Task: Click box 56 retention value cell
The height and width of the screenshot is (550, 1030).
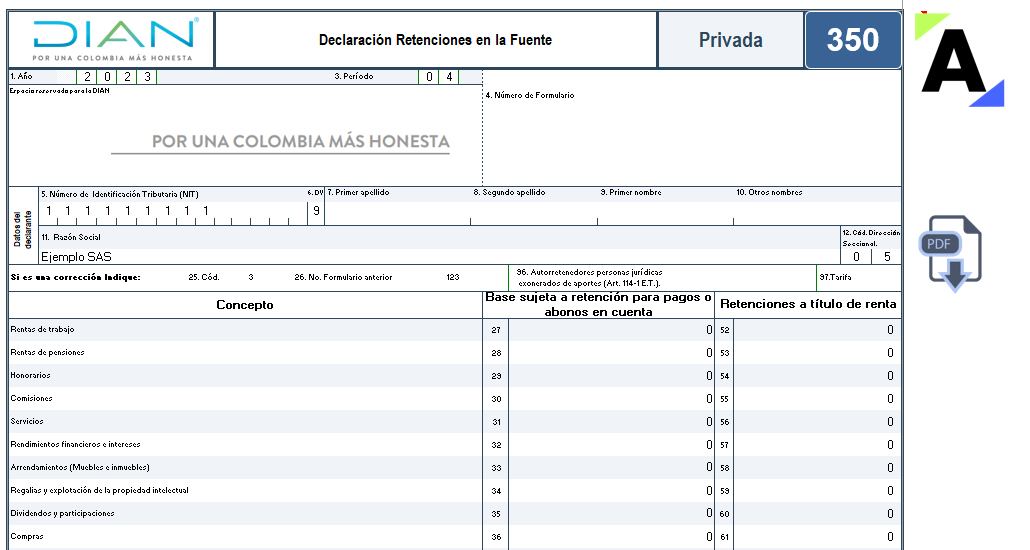Action: click(x=817, y=422)
